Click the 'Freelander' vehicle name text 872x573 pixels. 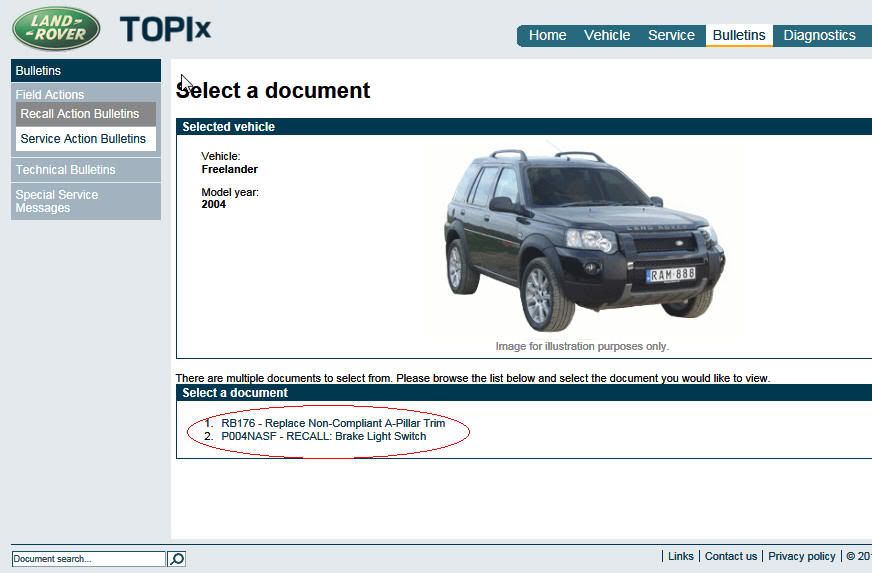[229, 169]
